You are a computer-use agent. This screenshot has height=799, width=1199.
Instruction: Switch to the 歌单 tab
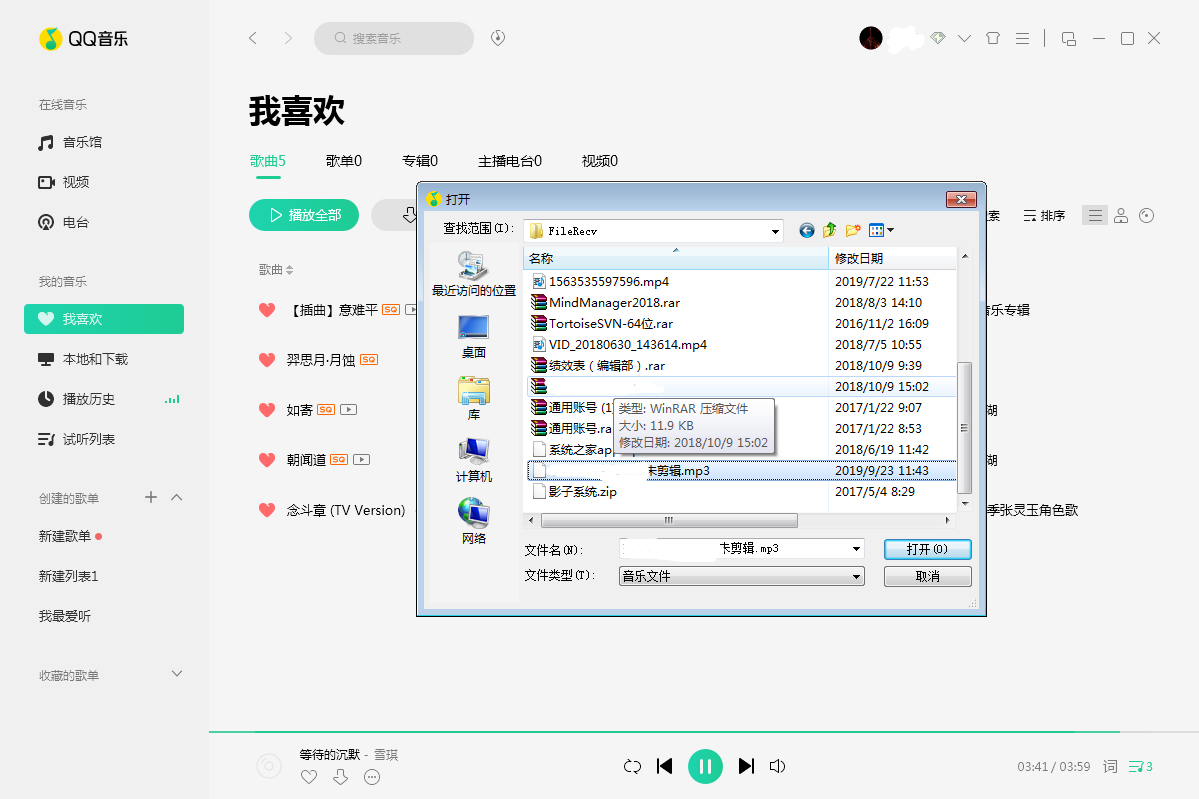(343, 160)
